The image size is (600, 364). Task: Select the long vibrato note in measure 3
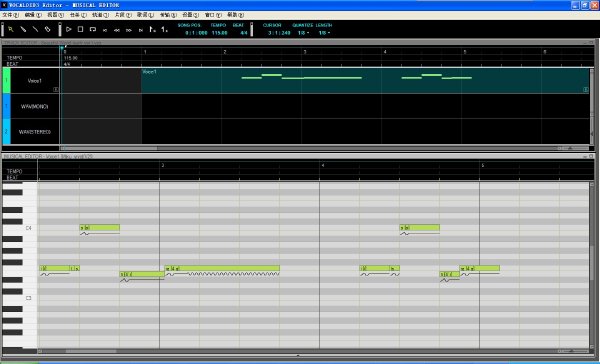click(222, 268)
